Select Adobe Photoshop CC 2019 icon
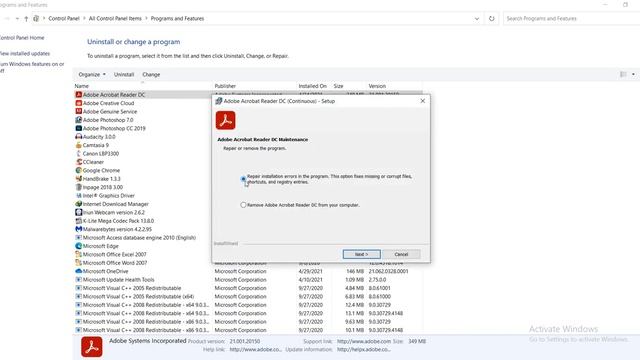This screenshot has width=640, height=360. [79, 128]
